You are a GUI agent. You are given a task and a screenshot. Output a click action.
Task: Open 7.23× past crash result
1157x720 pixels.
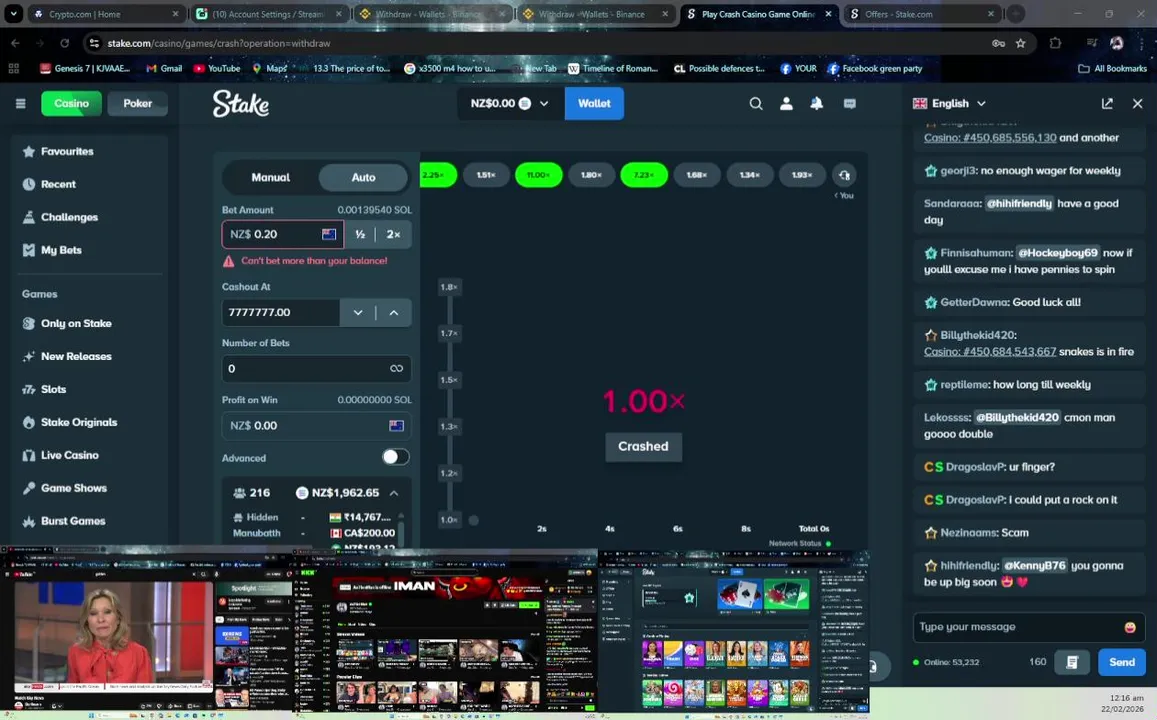tap(644, 176)
